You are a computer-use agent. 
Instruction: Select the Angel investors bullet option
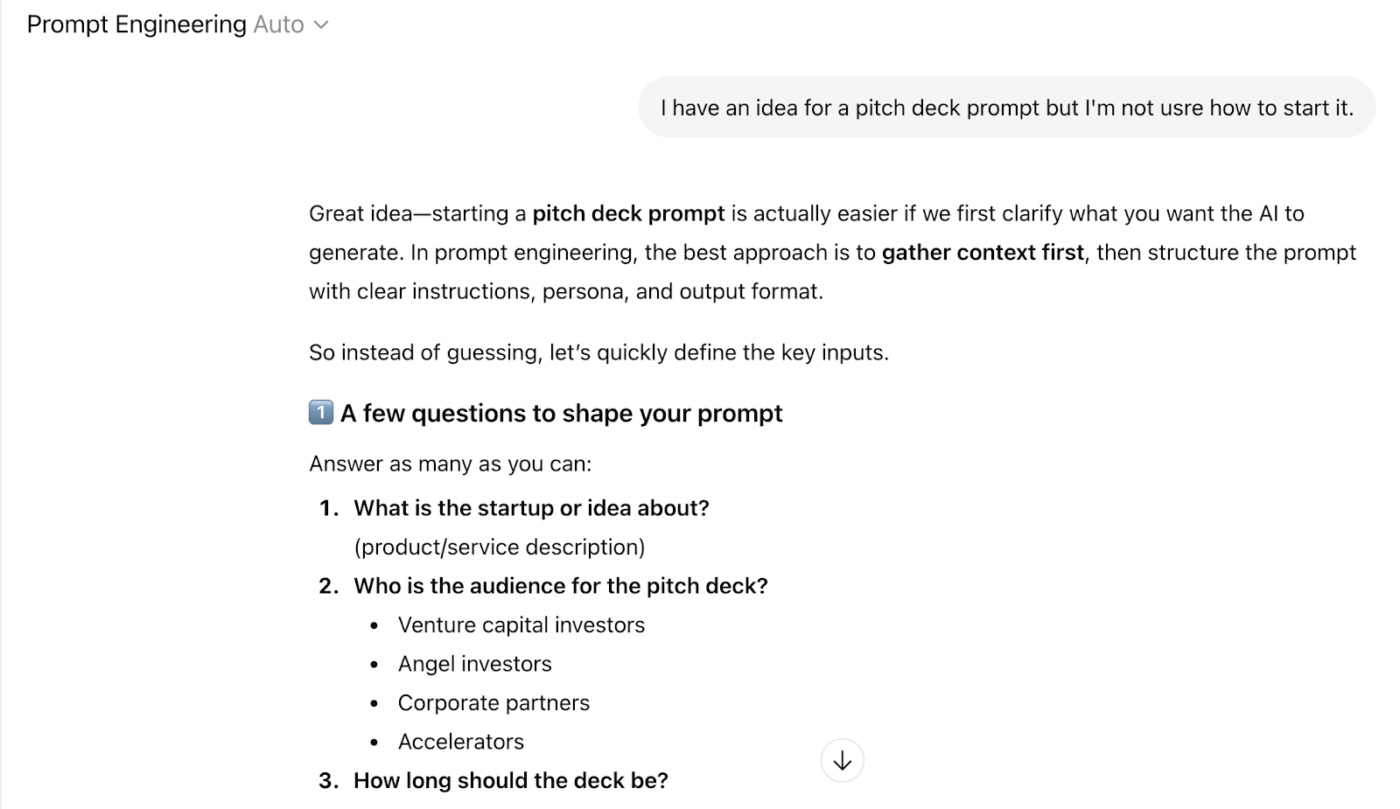click(475, 663)
